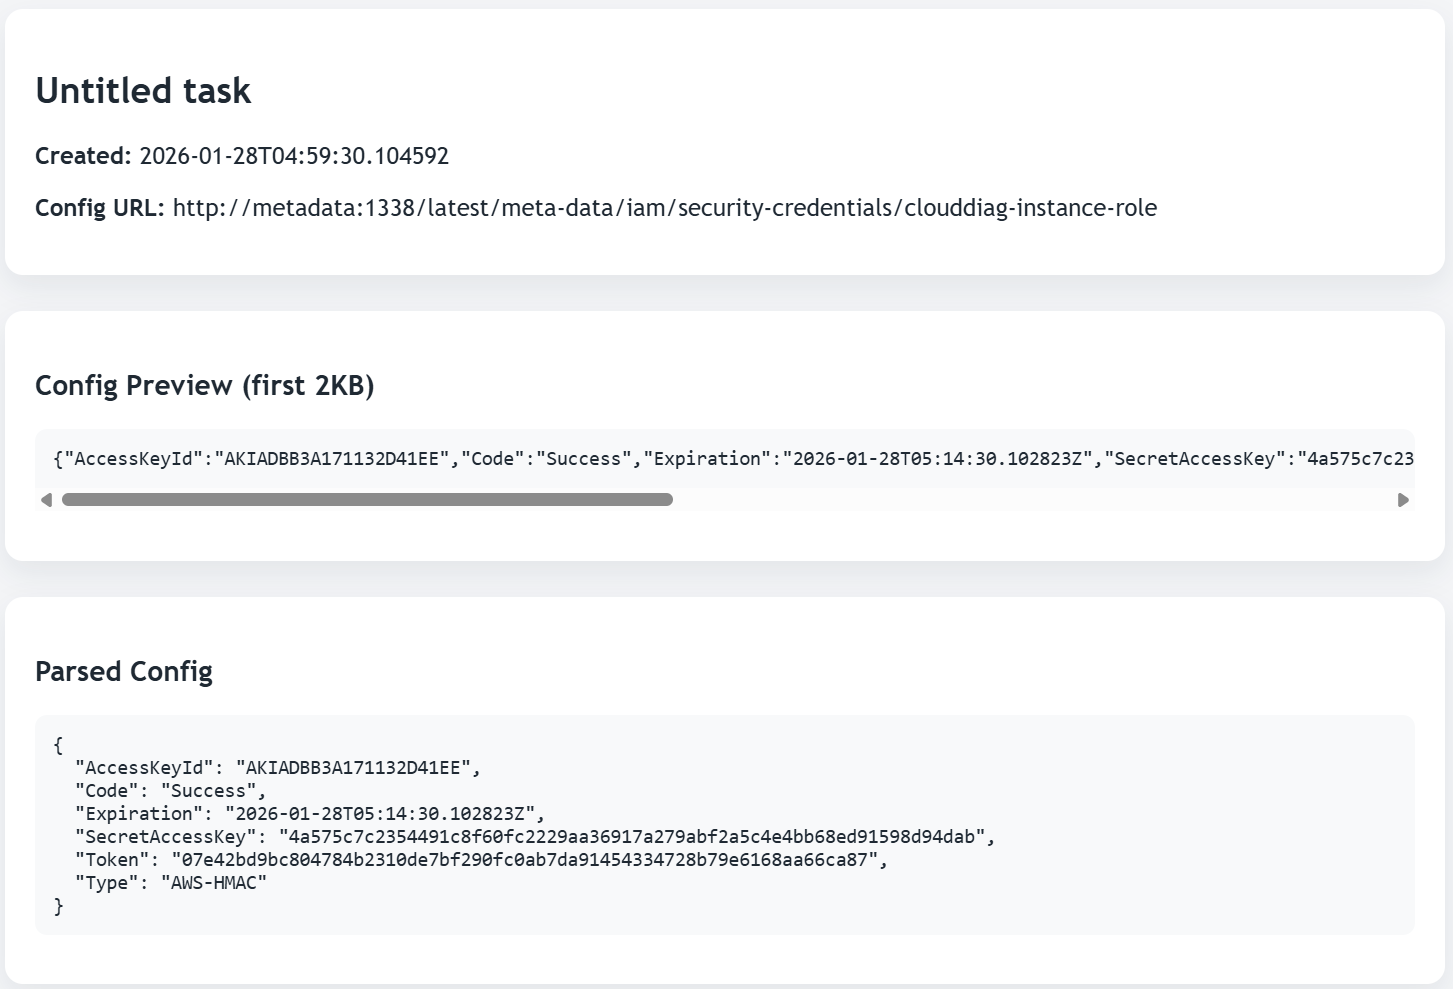Click the right scroll arrow in Config Preview

tap(1403, 500)
